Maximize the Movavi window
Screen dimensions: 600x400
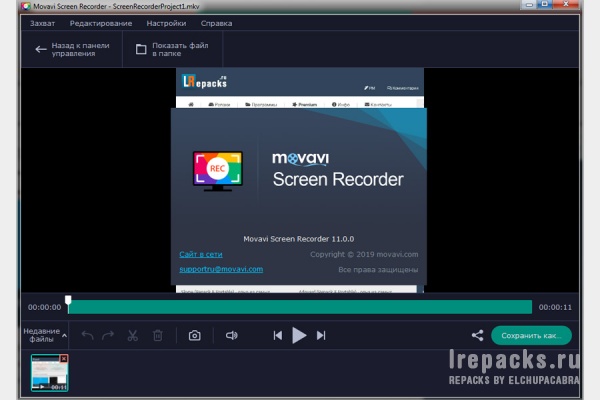pyautogui.click(x=545, y=5)
